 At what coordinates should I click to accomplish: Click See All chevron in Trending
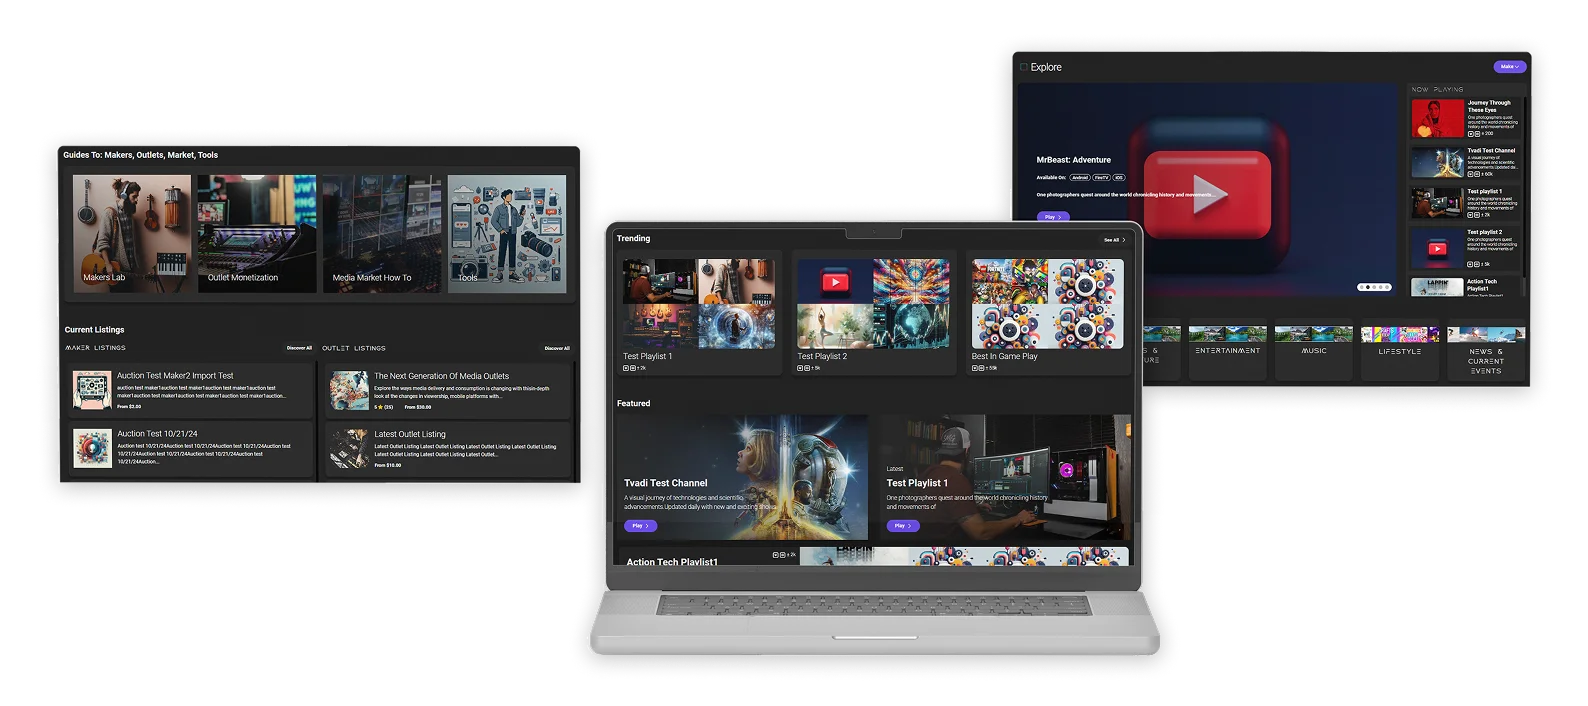pyautogui.click(x=1123, y=240)
